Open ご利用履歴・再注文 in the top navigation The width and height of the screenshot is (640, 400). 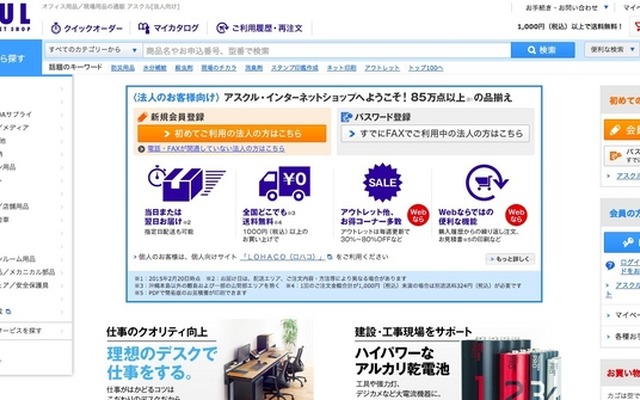click(259, 28)
